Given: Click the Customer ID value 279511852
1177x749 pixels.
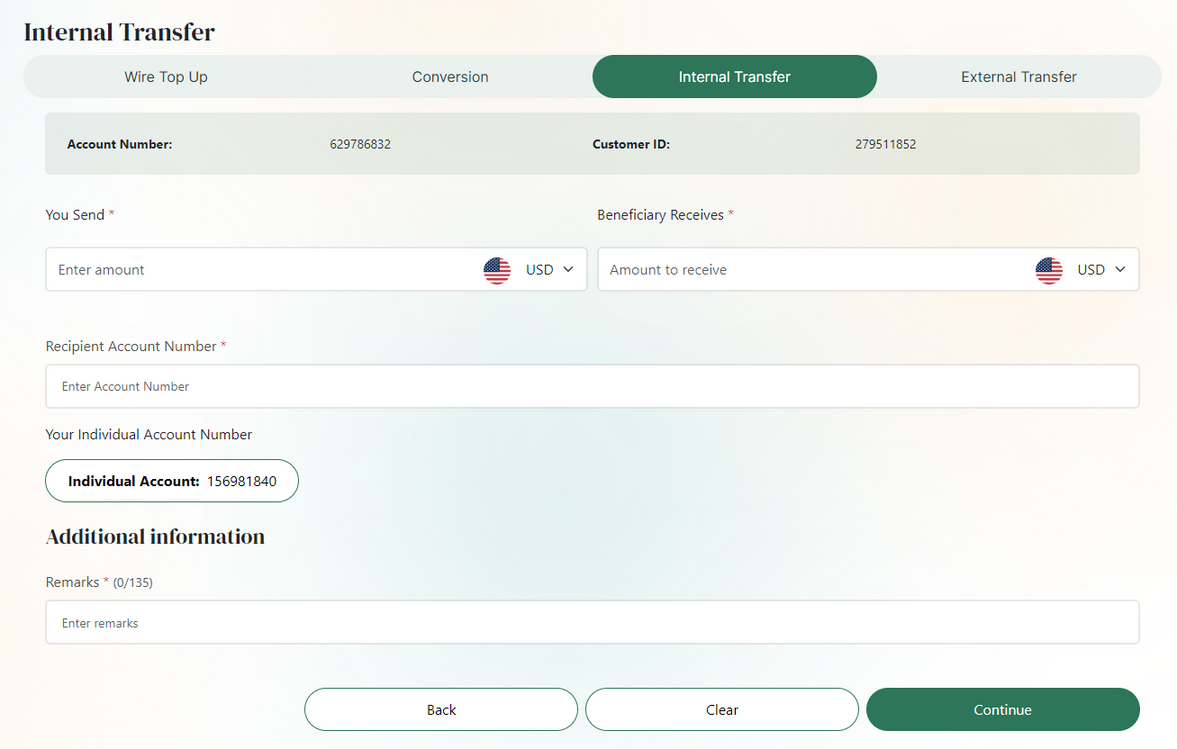Looking at the screenshot, I should 885,144.
